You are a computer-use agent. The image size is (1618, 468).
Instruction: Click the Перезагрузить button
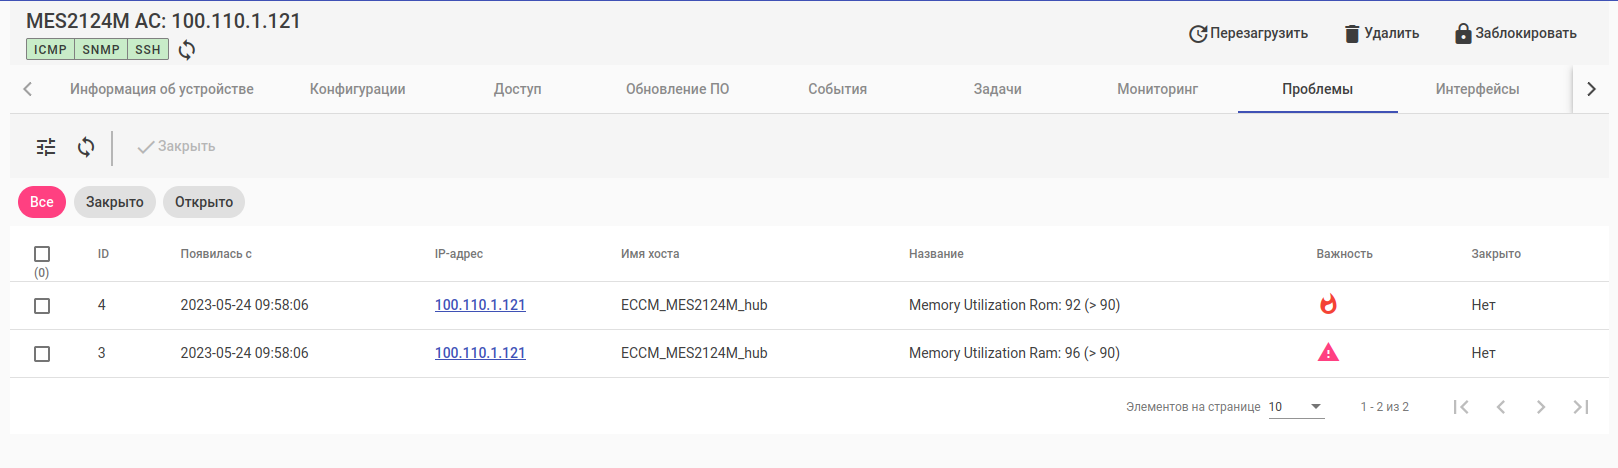coord(1248,34)
